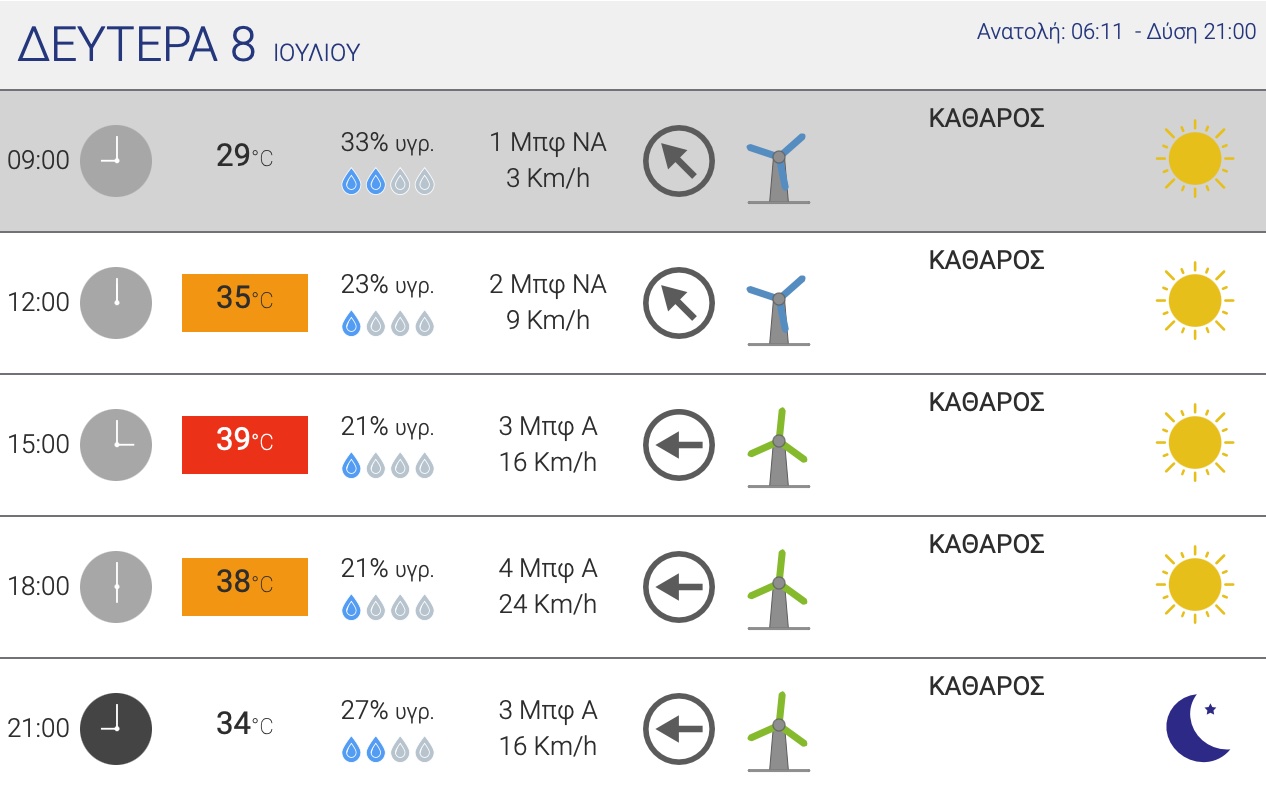Click the humidity droplets in the 21:00 row

[x=388, y=750]
